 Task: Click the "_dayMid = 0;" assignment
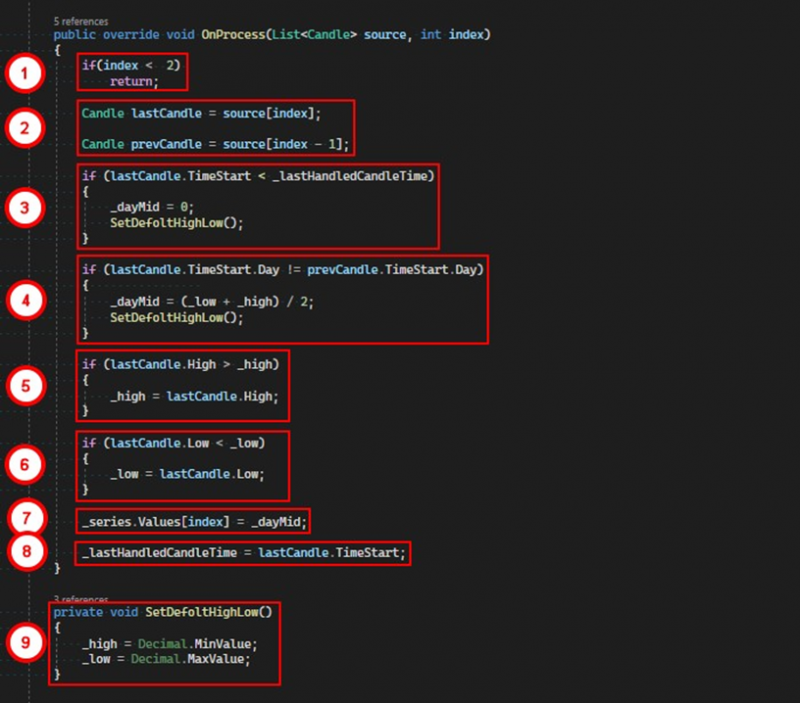point(152,207)
